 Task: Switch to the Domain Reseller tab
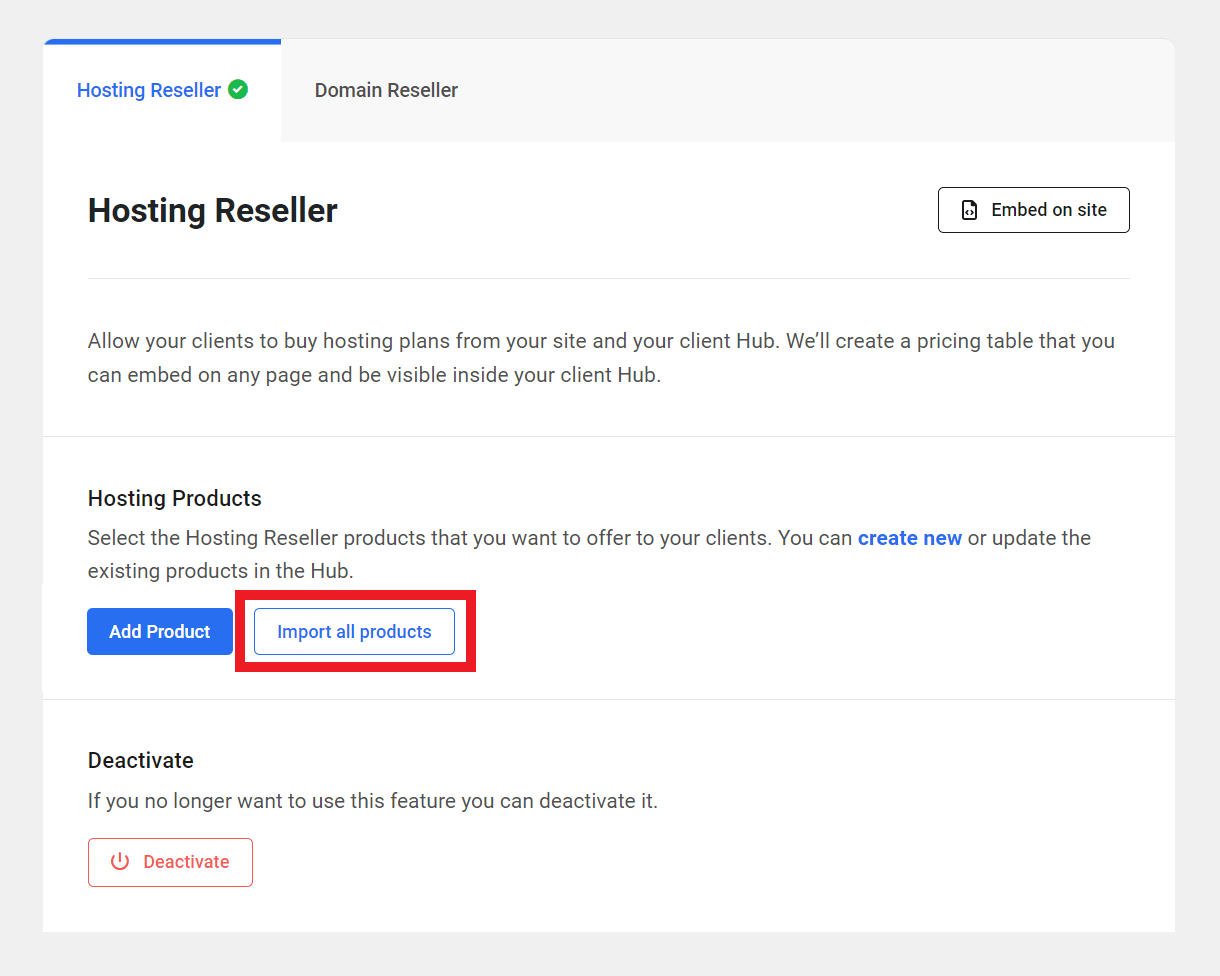coord(386,90)
